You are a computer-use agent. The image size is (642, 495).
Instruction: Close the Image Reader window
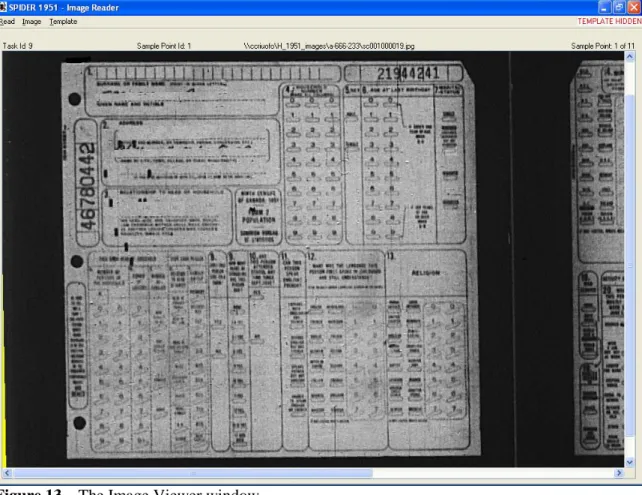[x=633, y=7]
